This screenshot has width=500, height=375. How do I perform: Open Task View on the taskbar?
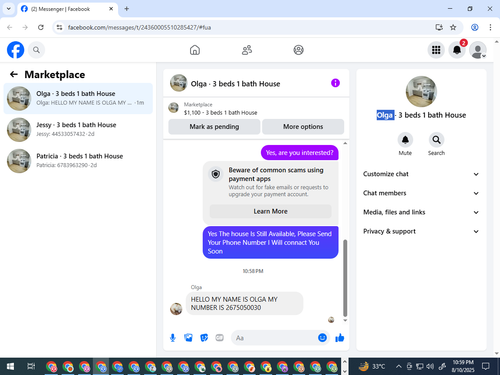click(x=31, y=367)
